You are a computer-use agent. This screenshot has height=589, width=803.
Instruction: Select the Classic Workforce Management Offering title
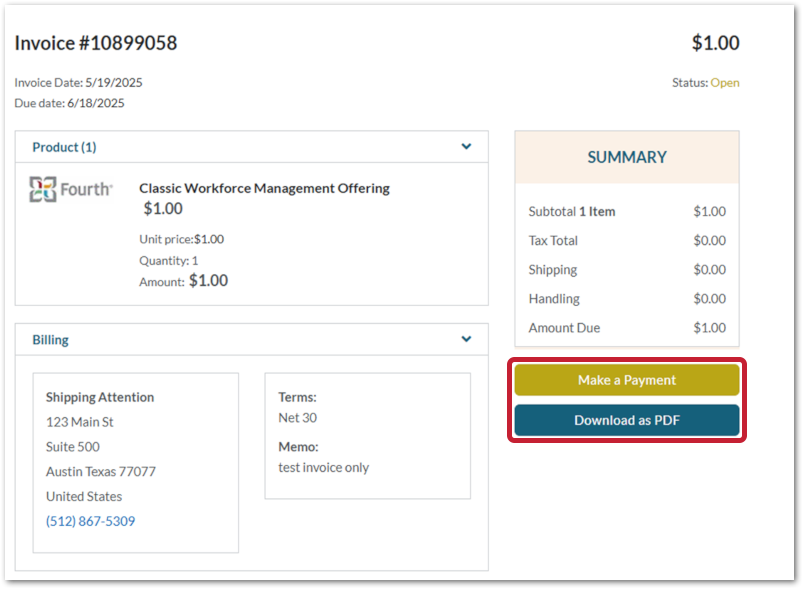(x=264, y=188)
